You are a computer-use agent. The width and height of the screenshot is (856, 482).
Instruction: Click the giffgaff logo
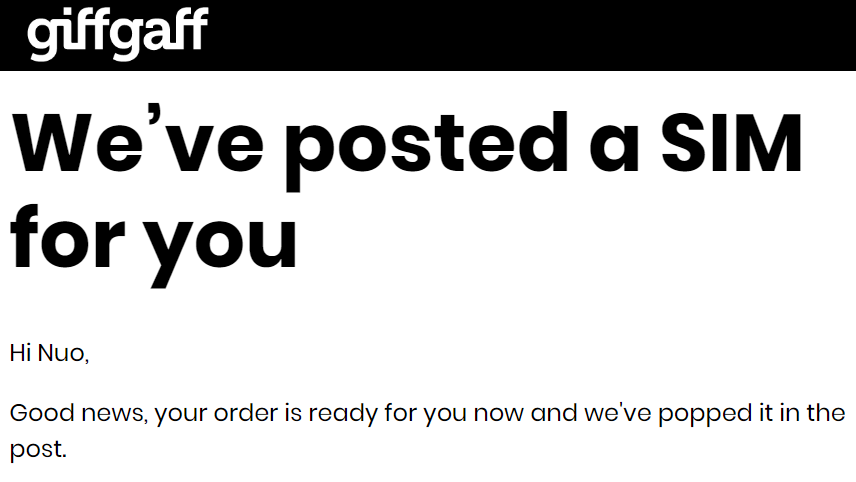(117, 34)
